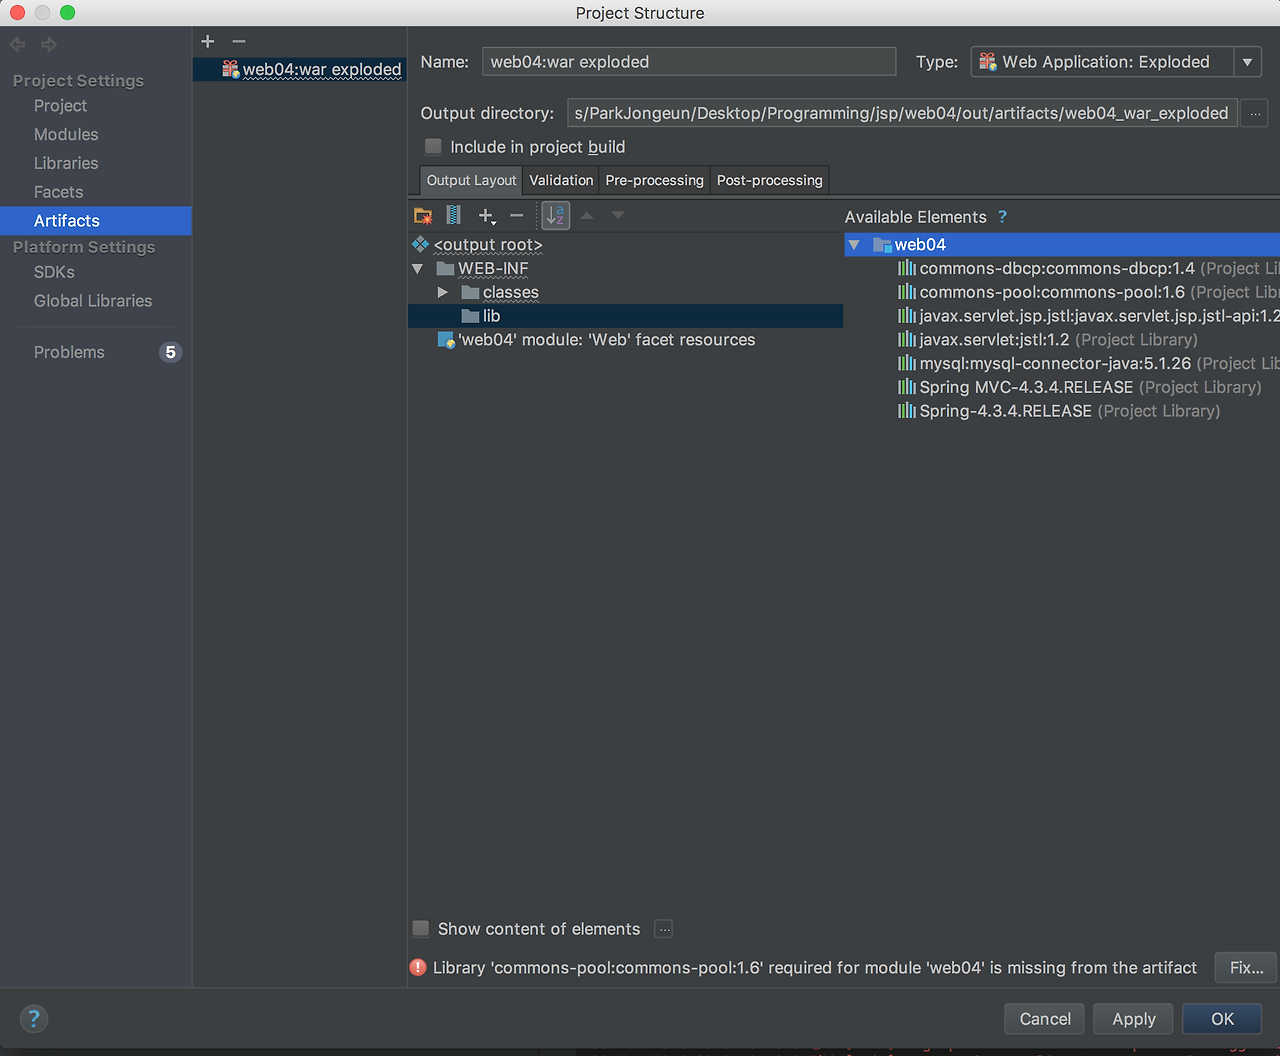Click the Output directory path field
Screen dimensions: 1280x1056
point(902,113)
